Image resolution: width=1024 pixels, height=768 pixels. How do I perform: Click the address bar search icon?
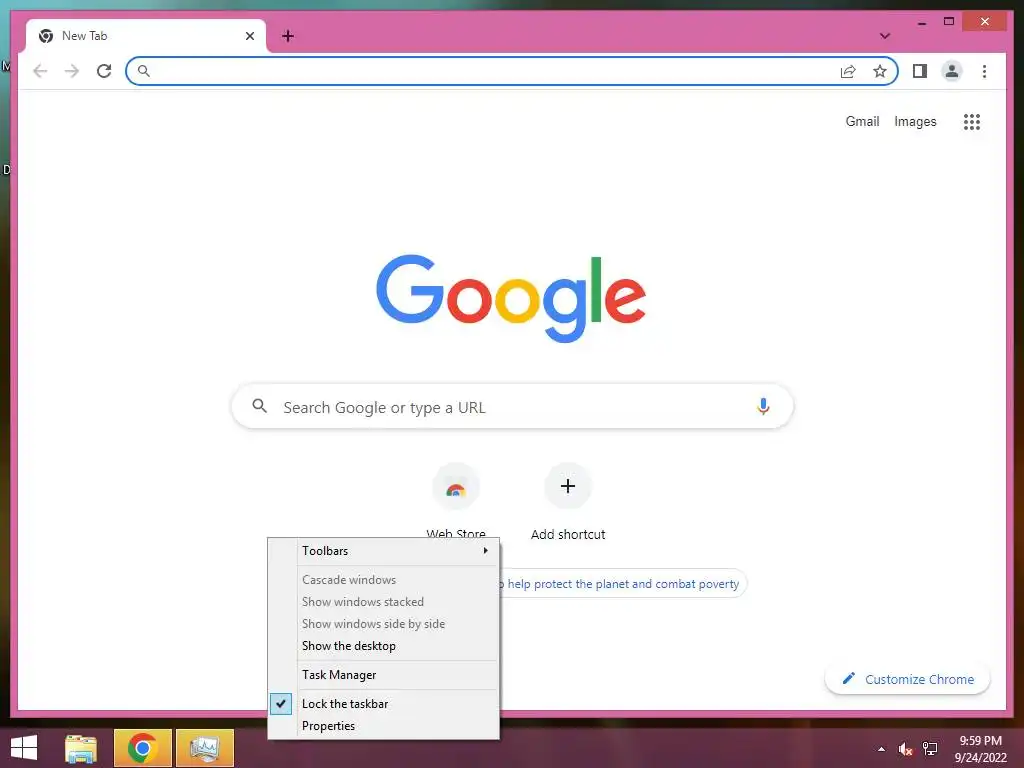point(144,71)
